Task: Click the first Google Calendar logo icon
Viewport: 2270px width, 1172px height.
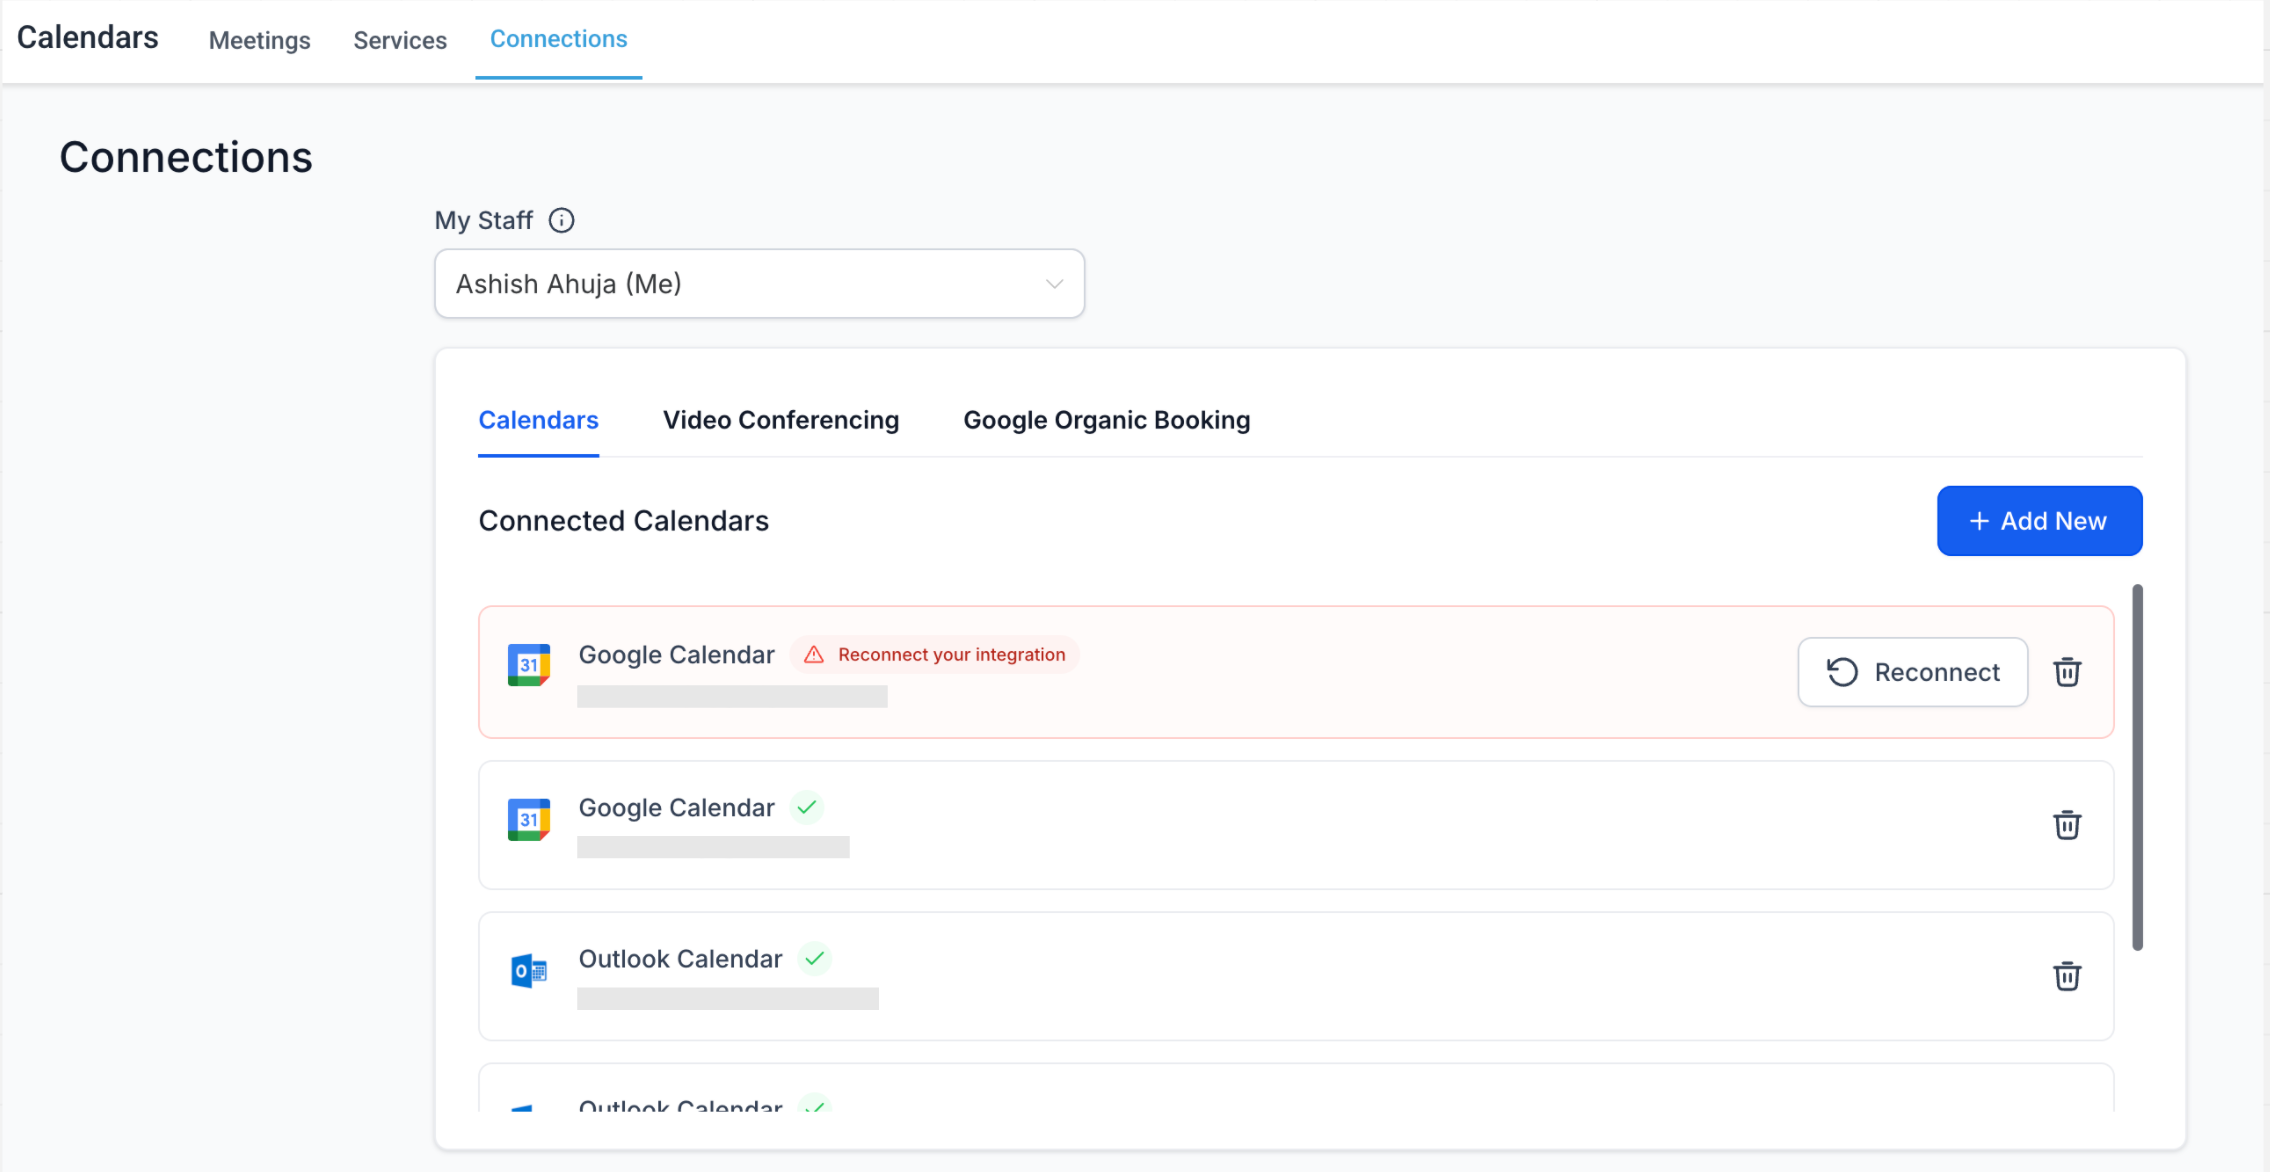Action: click(529, 665)
